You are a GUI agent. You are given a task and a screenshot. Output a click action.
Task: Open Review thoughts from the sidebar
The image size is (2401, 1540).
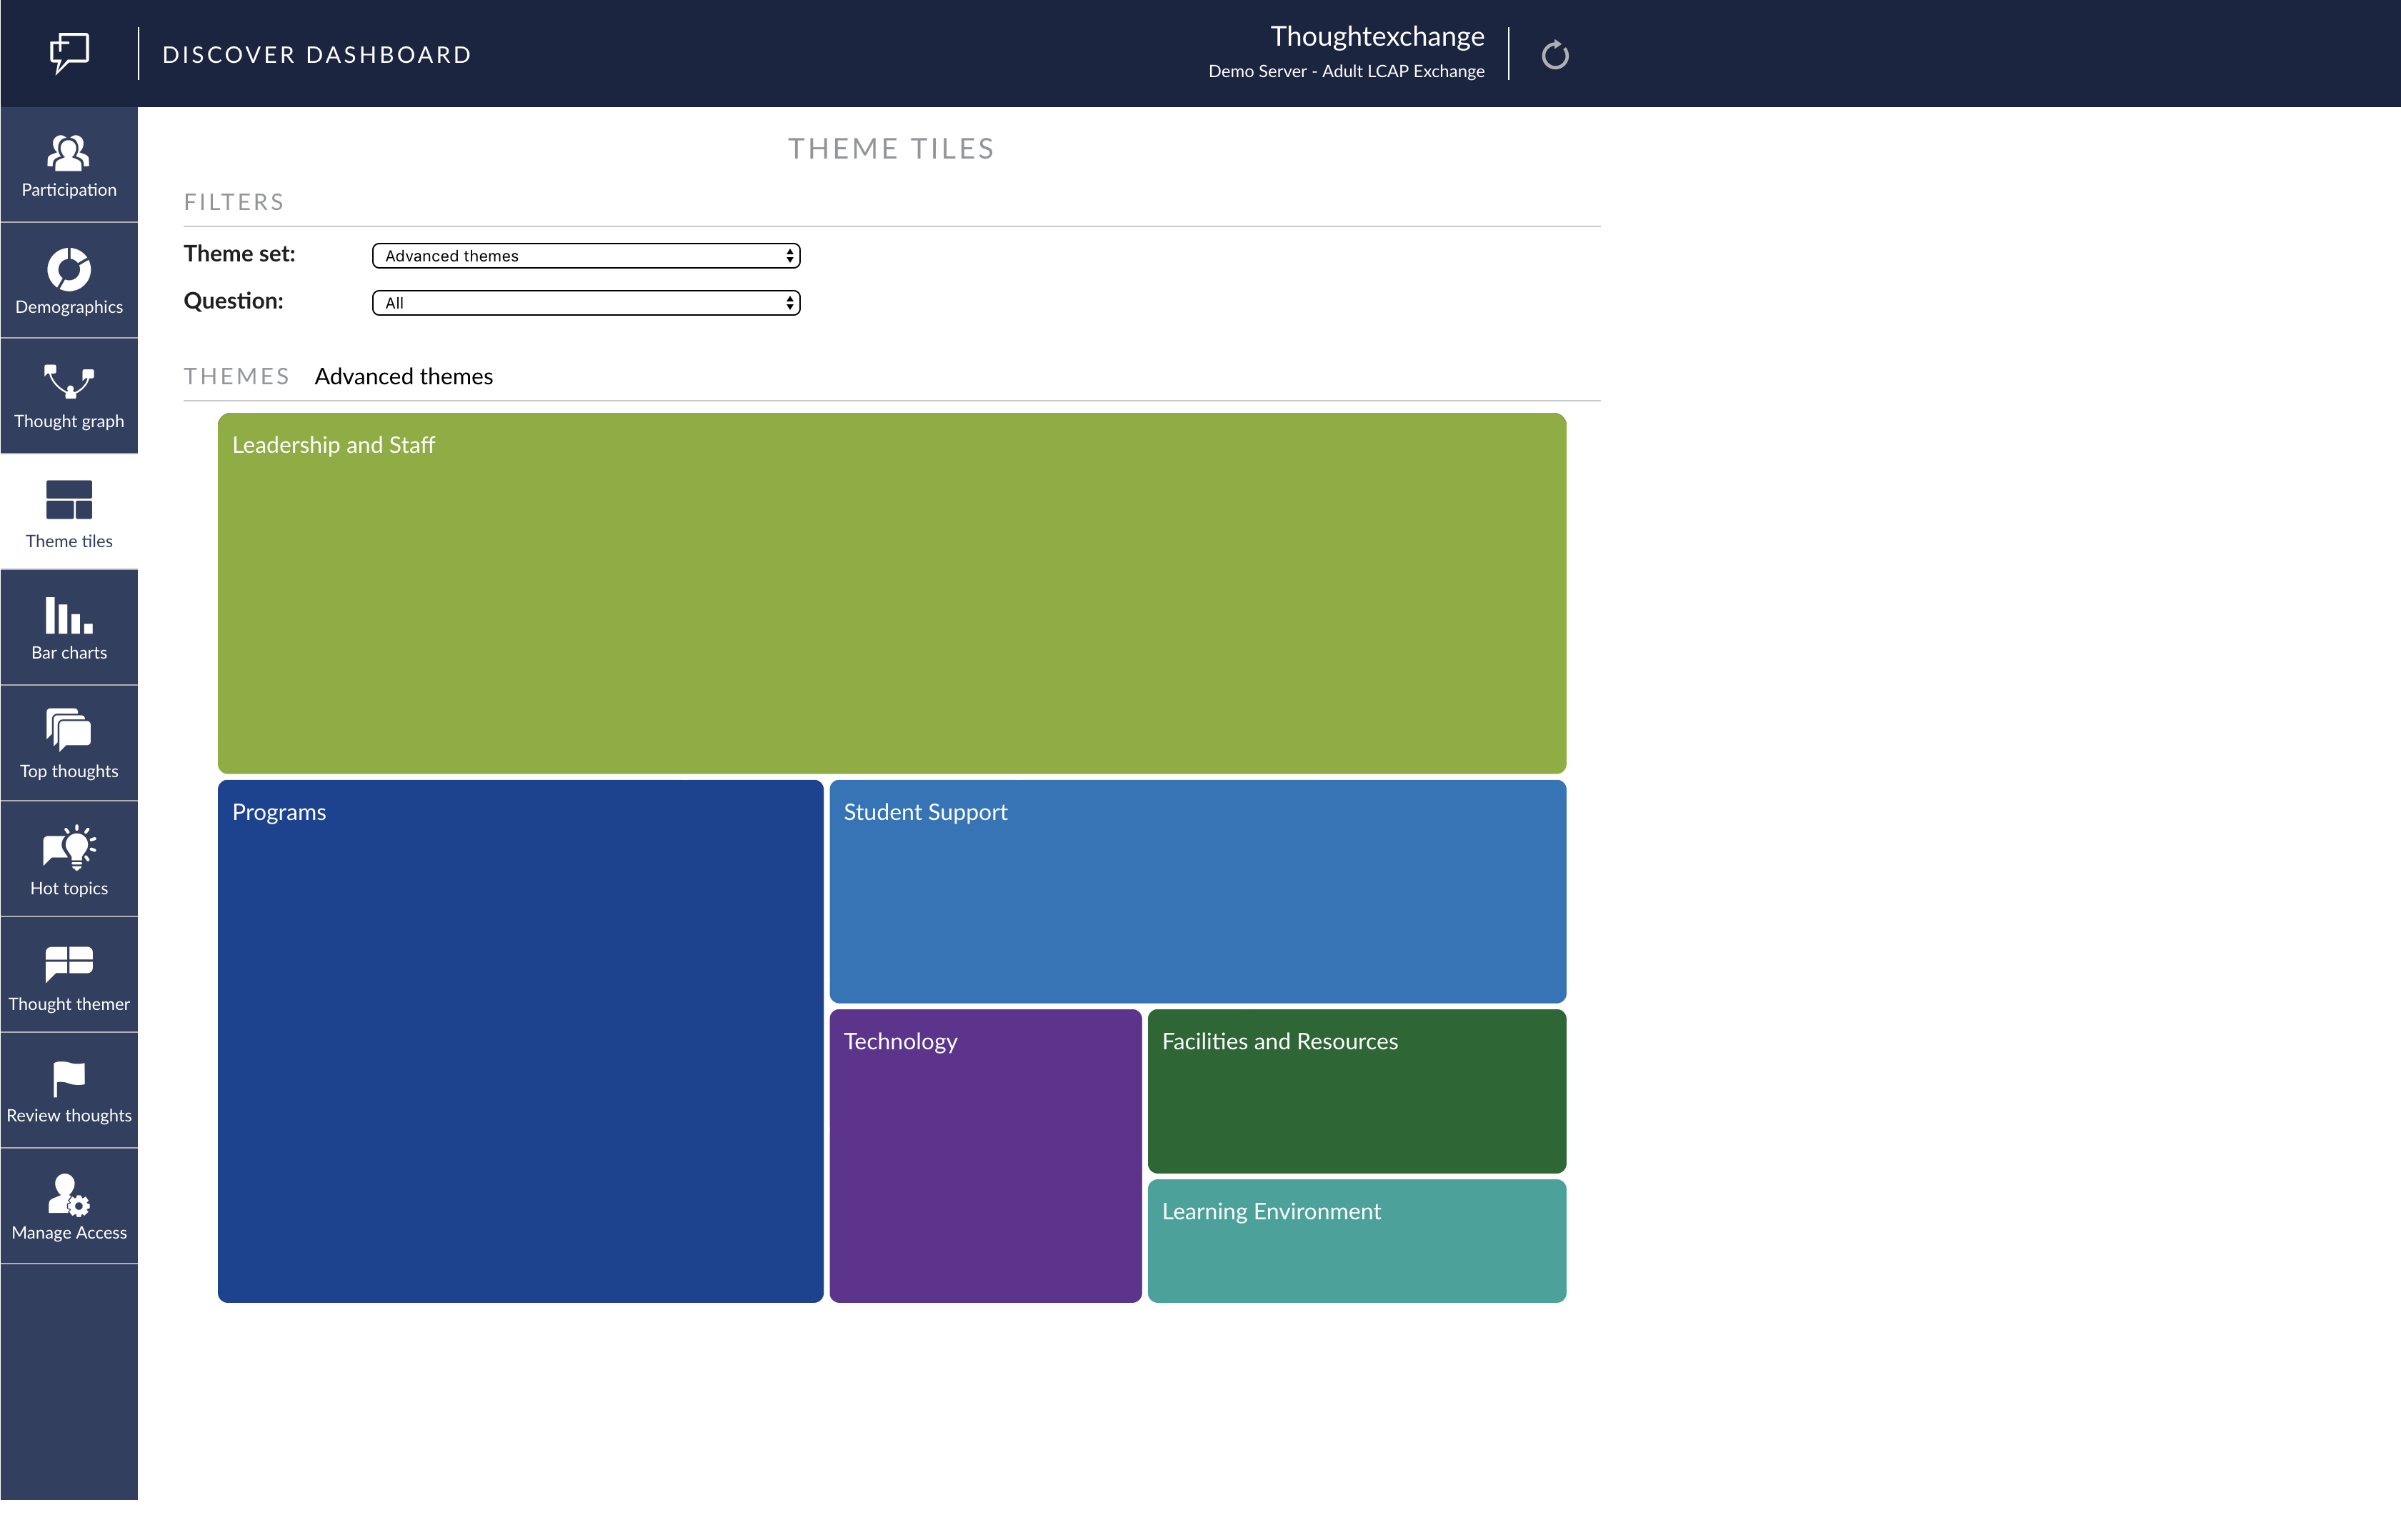(x=69, y=1091)
